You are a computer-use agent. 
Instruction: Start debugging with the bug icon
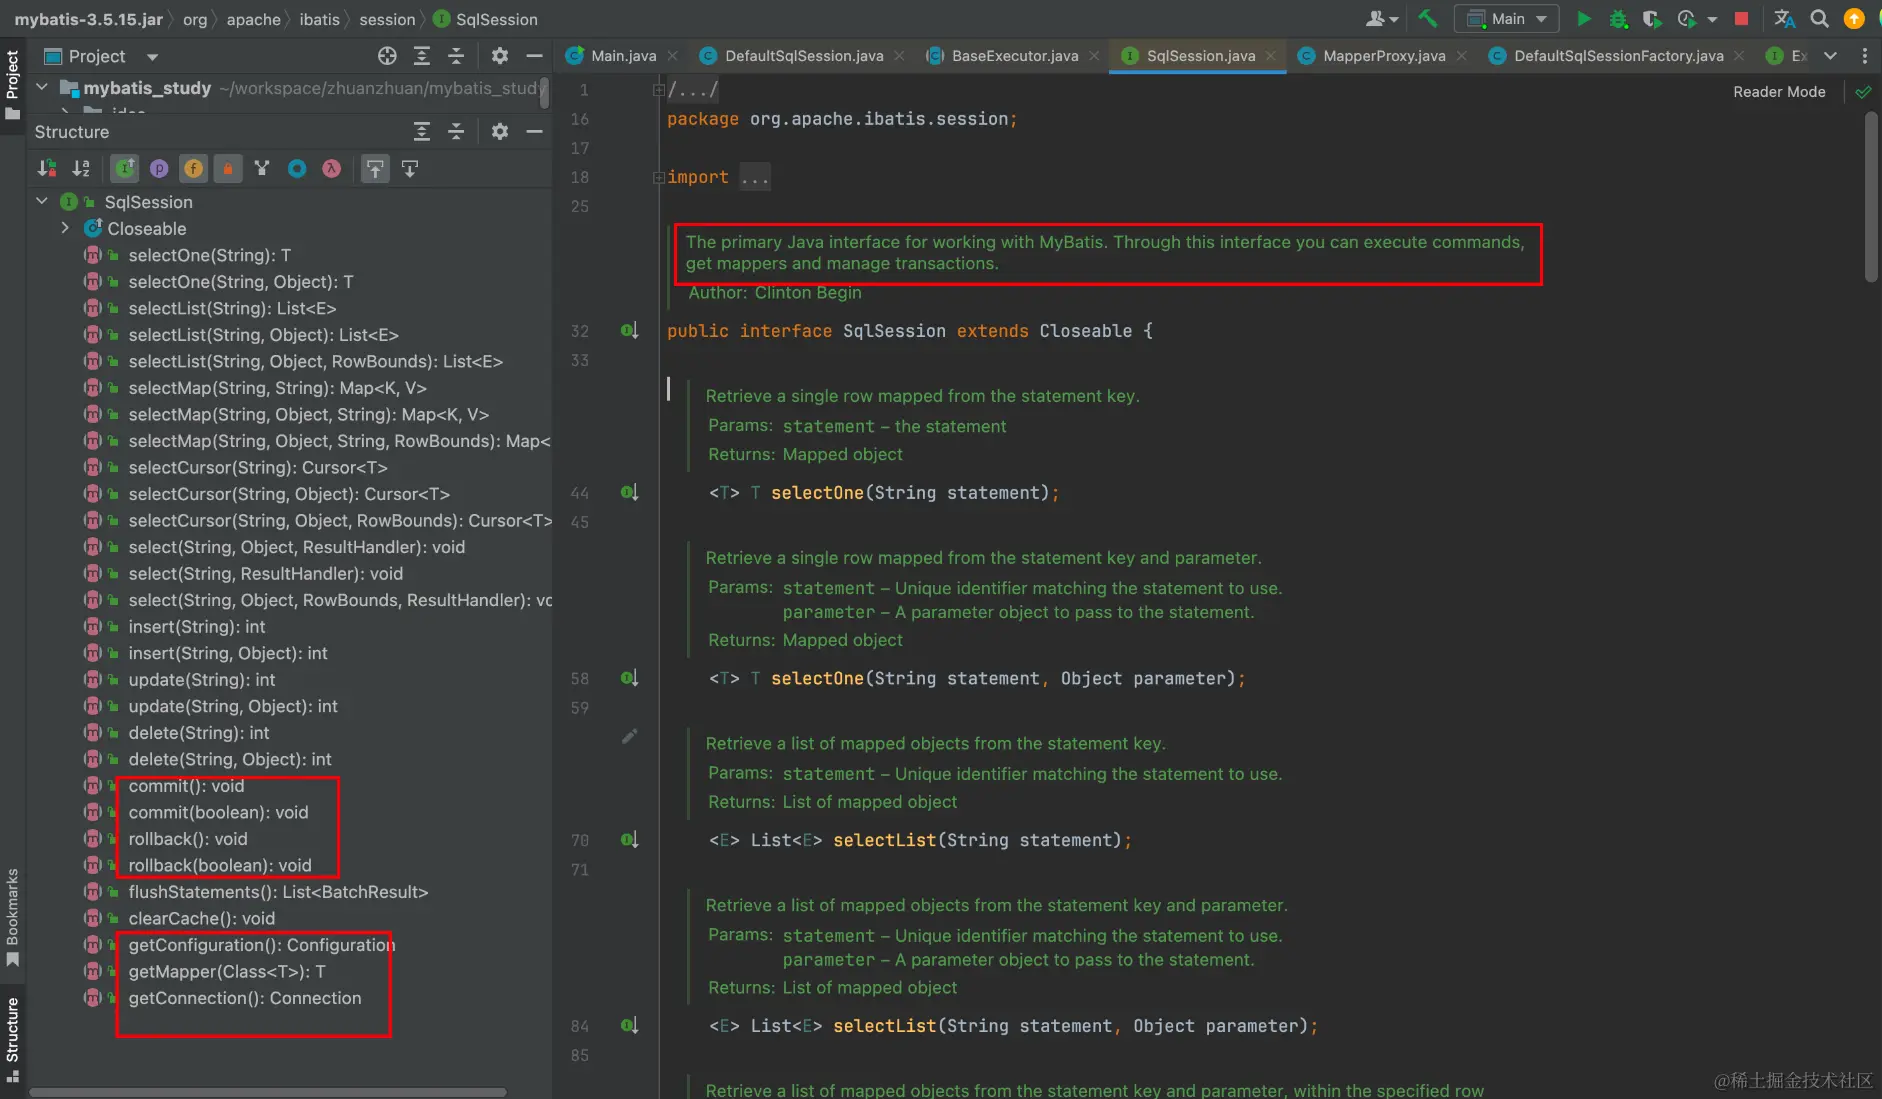(1618, 19)
